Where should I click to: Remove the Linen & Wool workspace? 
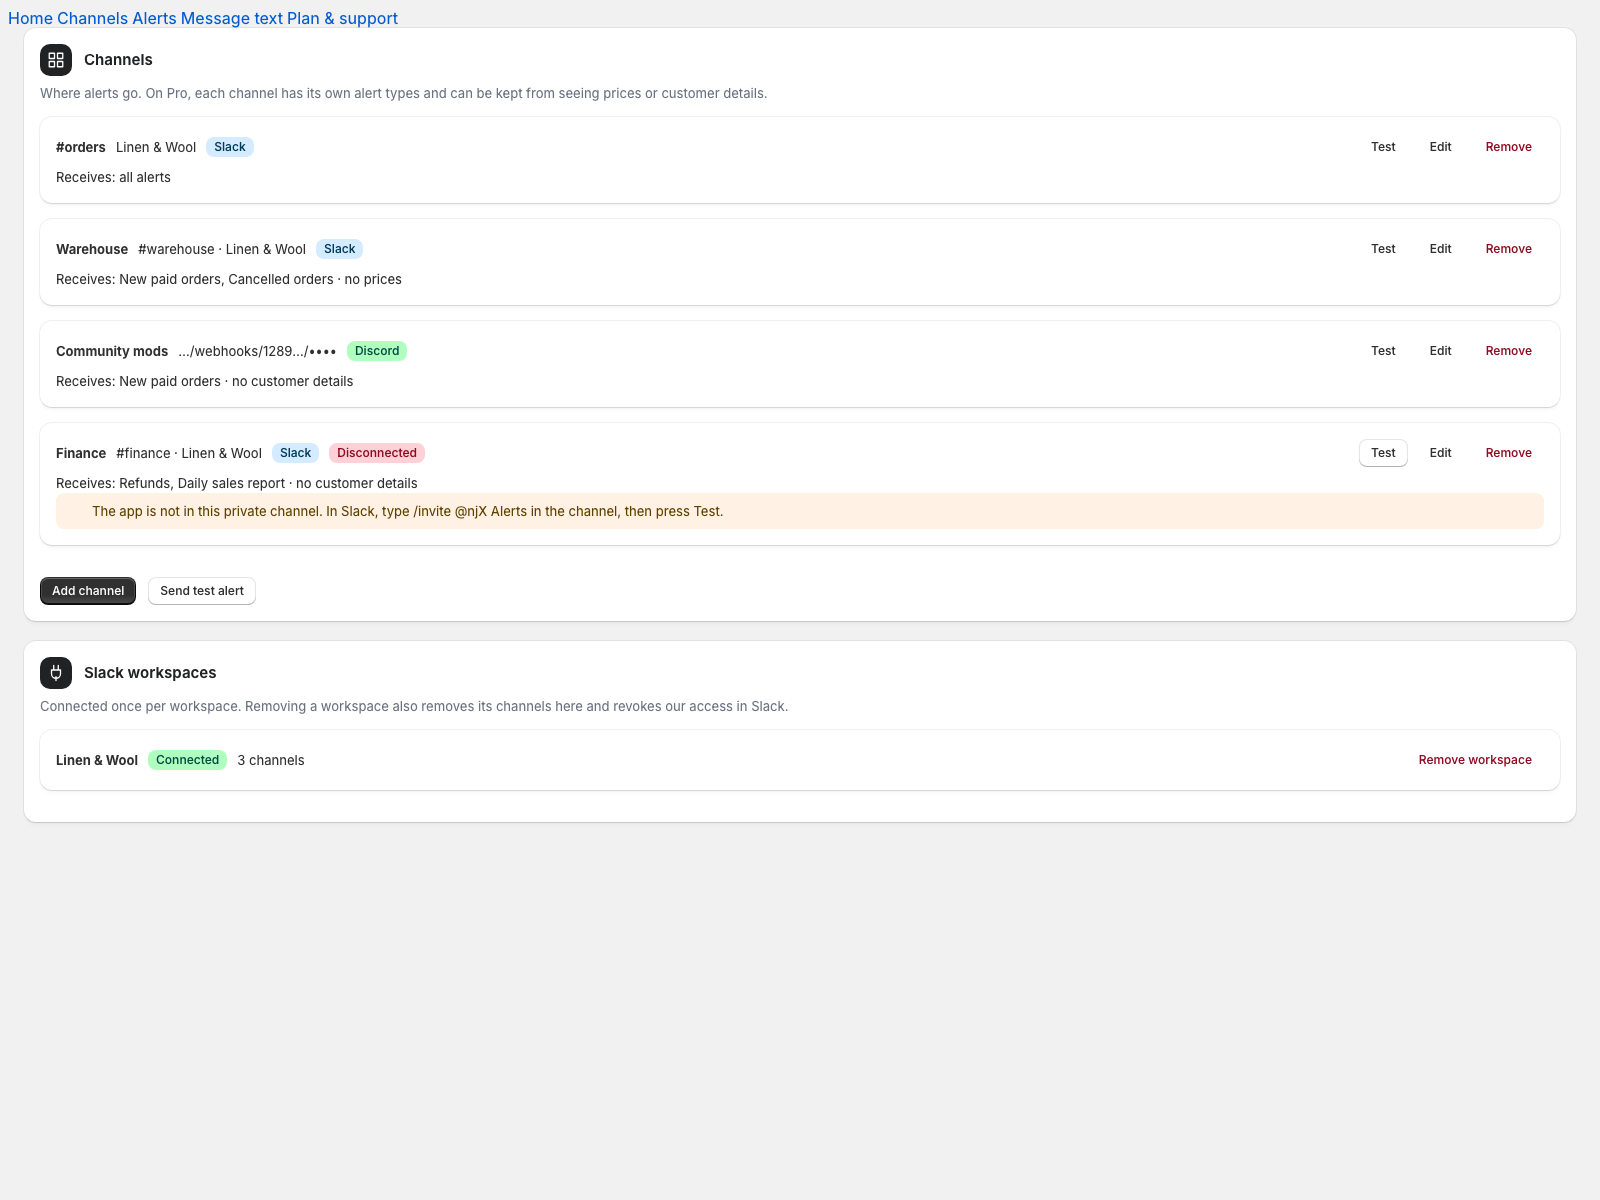[x=1475, y=760]
